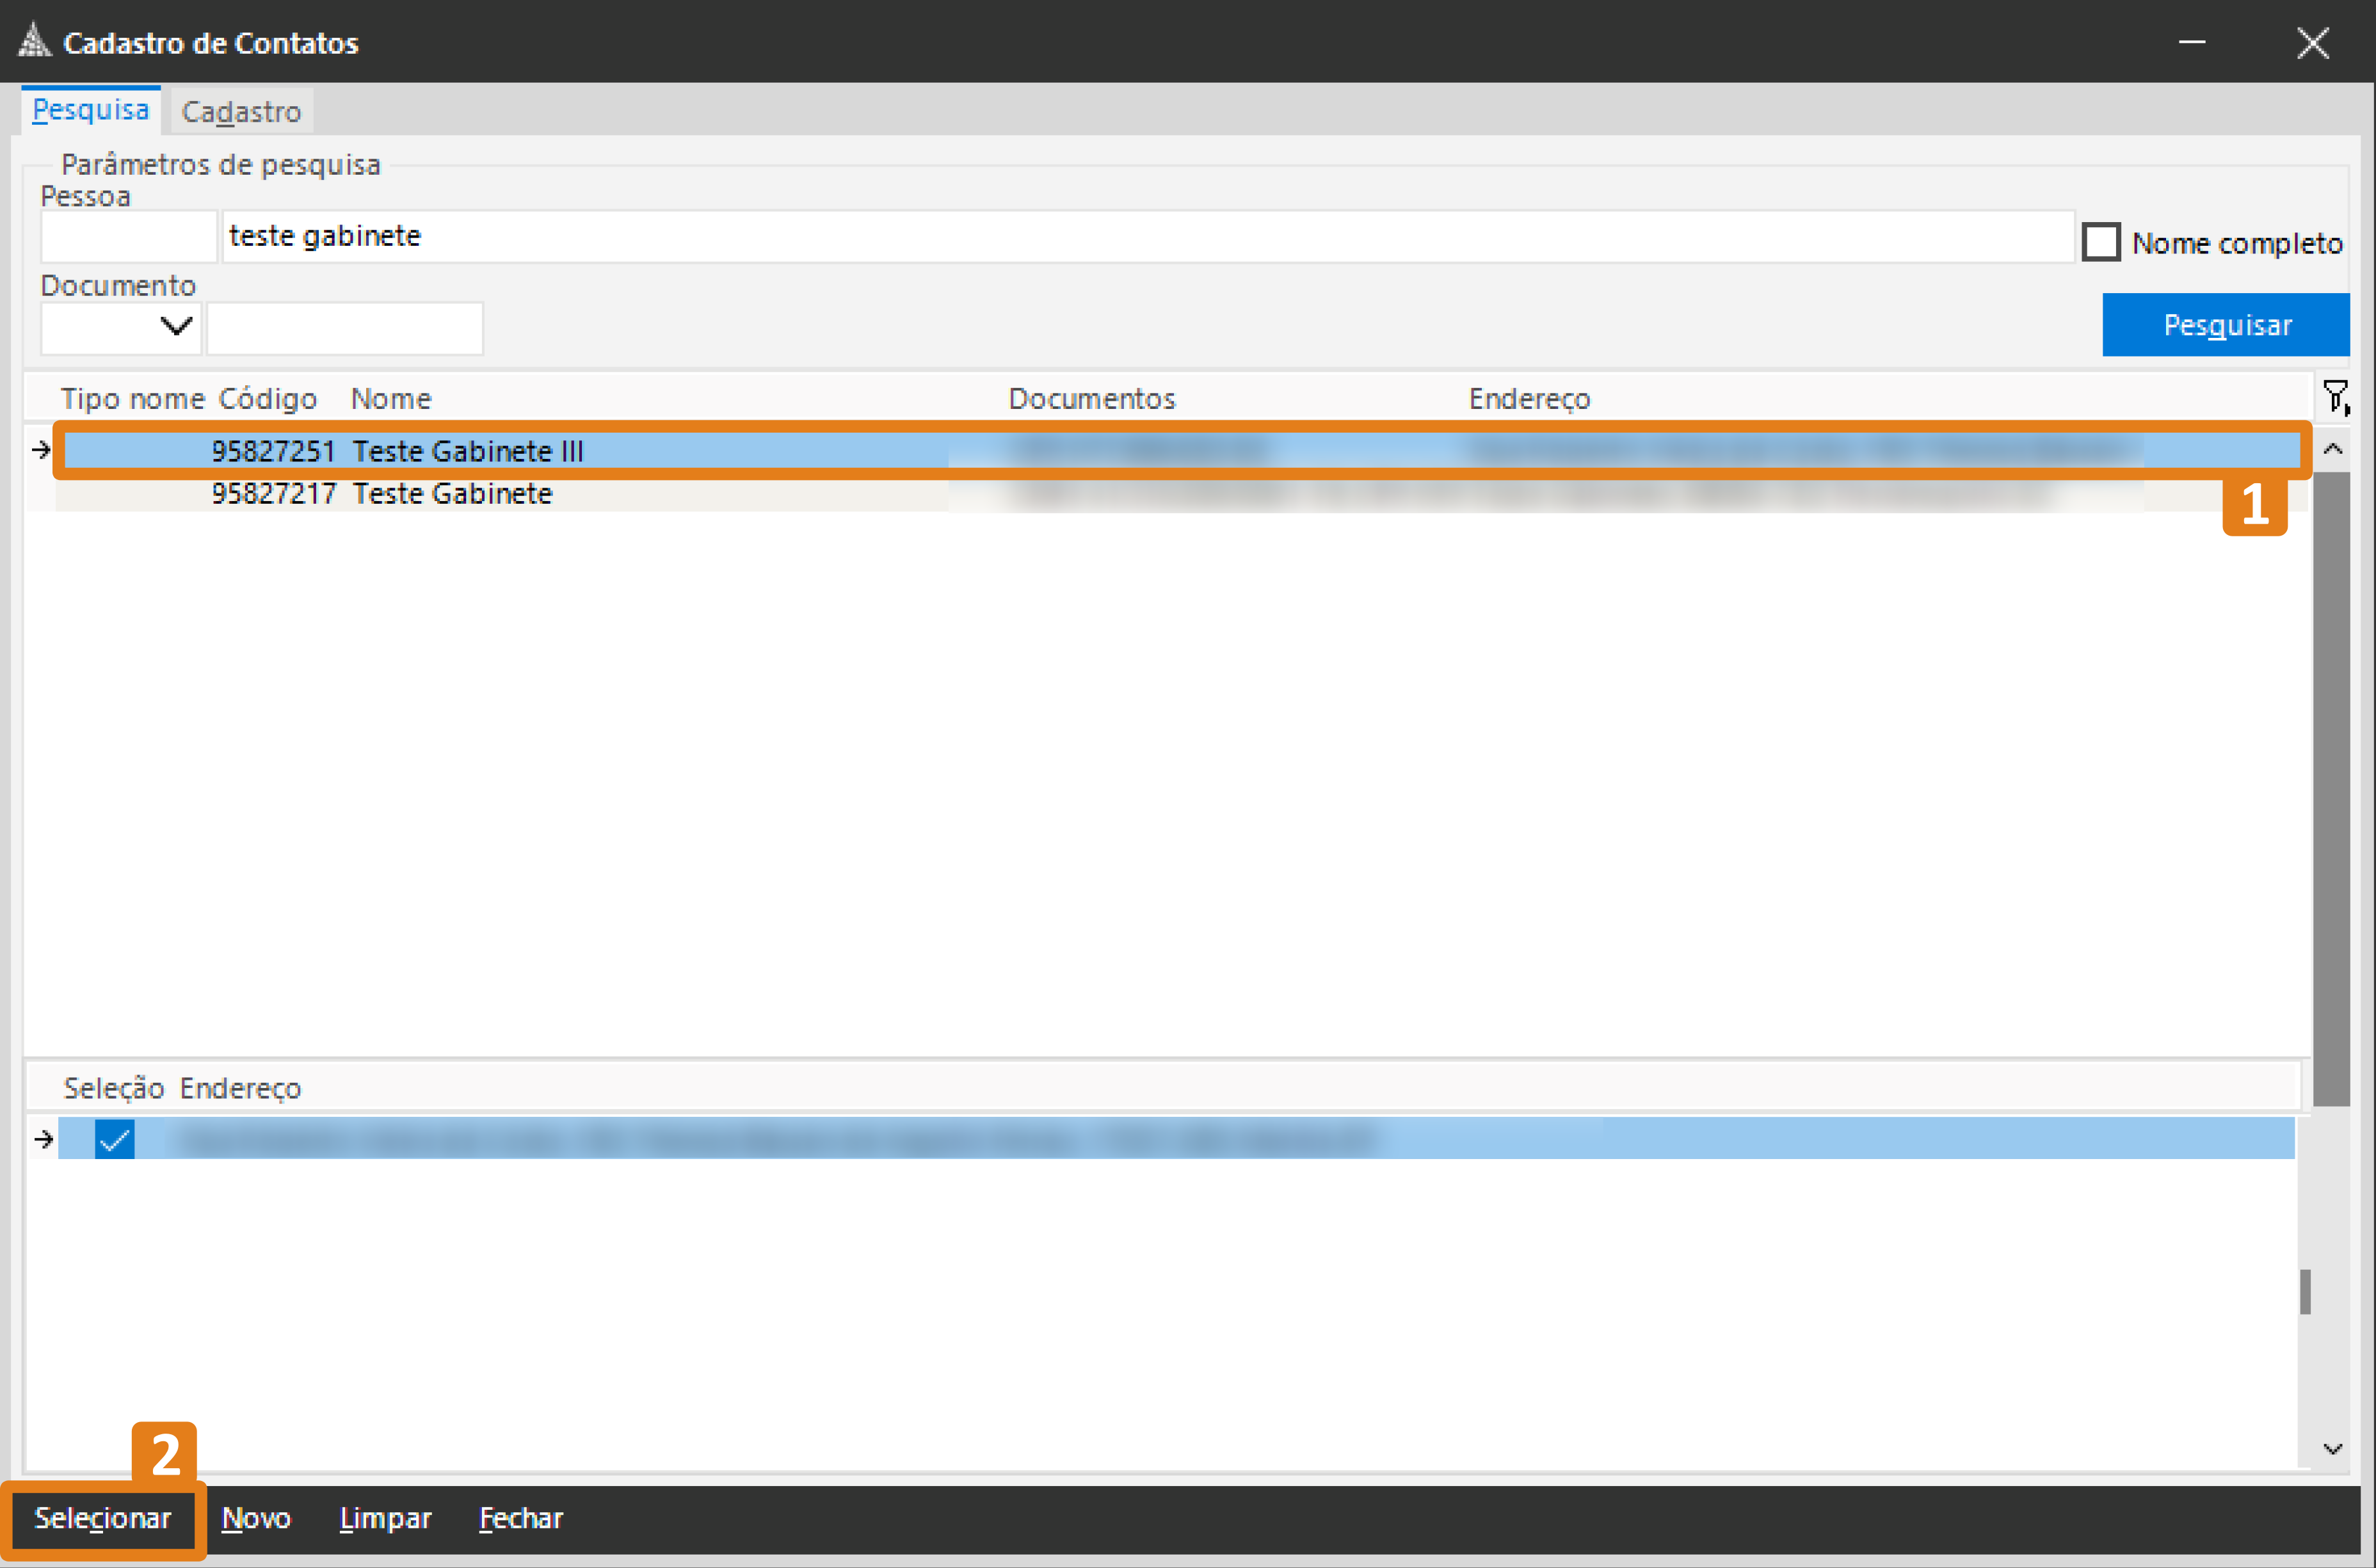2376x1568 pixels.
Task: Switch to the Cadastro tab
Action: [241, 111]
